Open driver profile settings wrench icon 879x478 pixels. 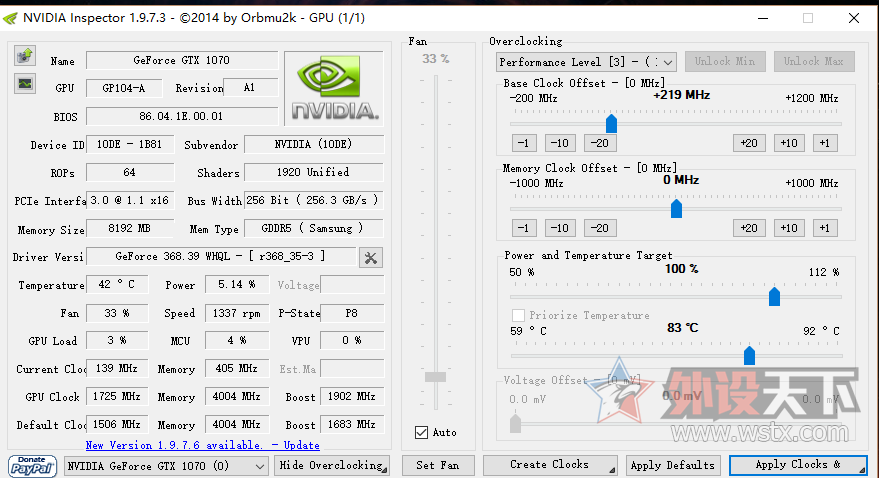click(x=371, y=258)
